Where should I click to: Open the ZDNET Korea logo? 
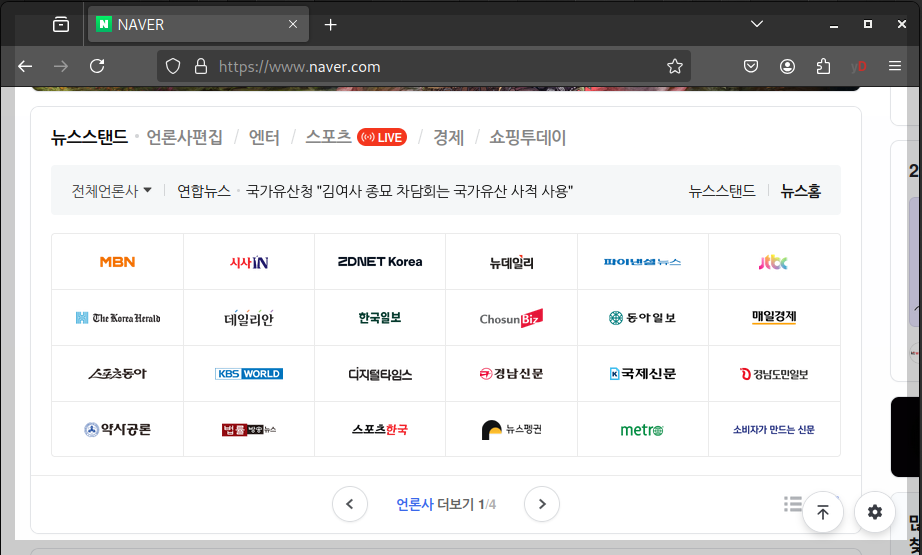pyautogui.click(x=380, y=262)
